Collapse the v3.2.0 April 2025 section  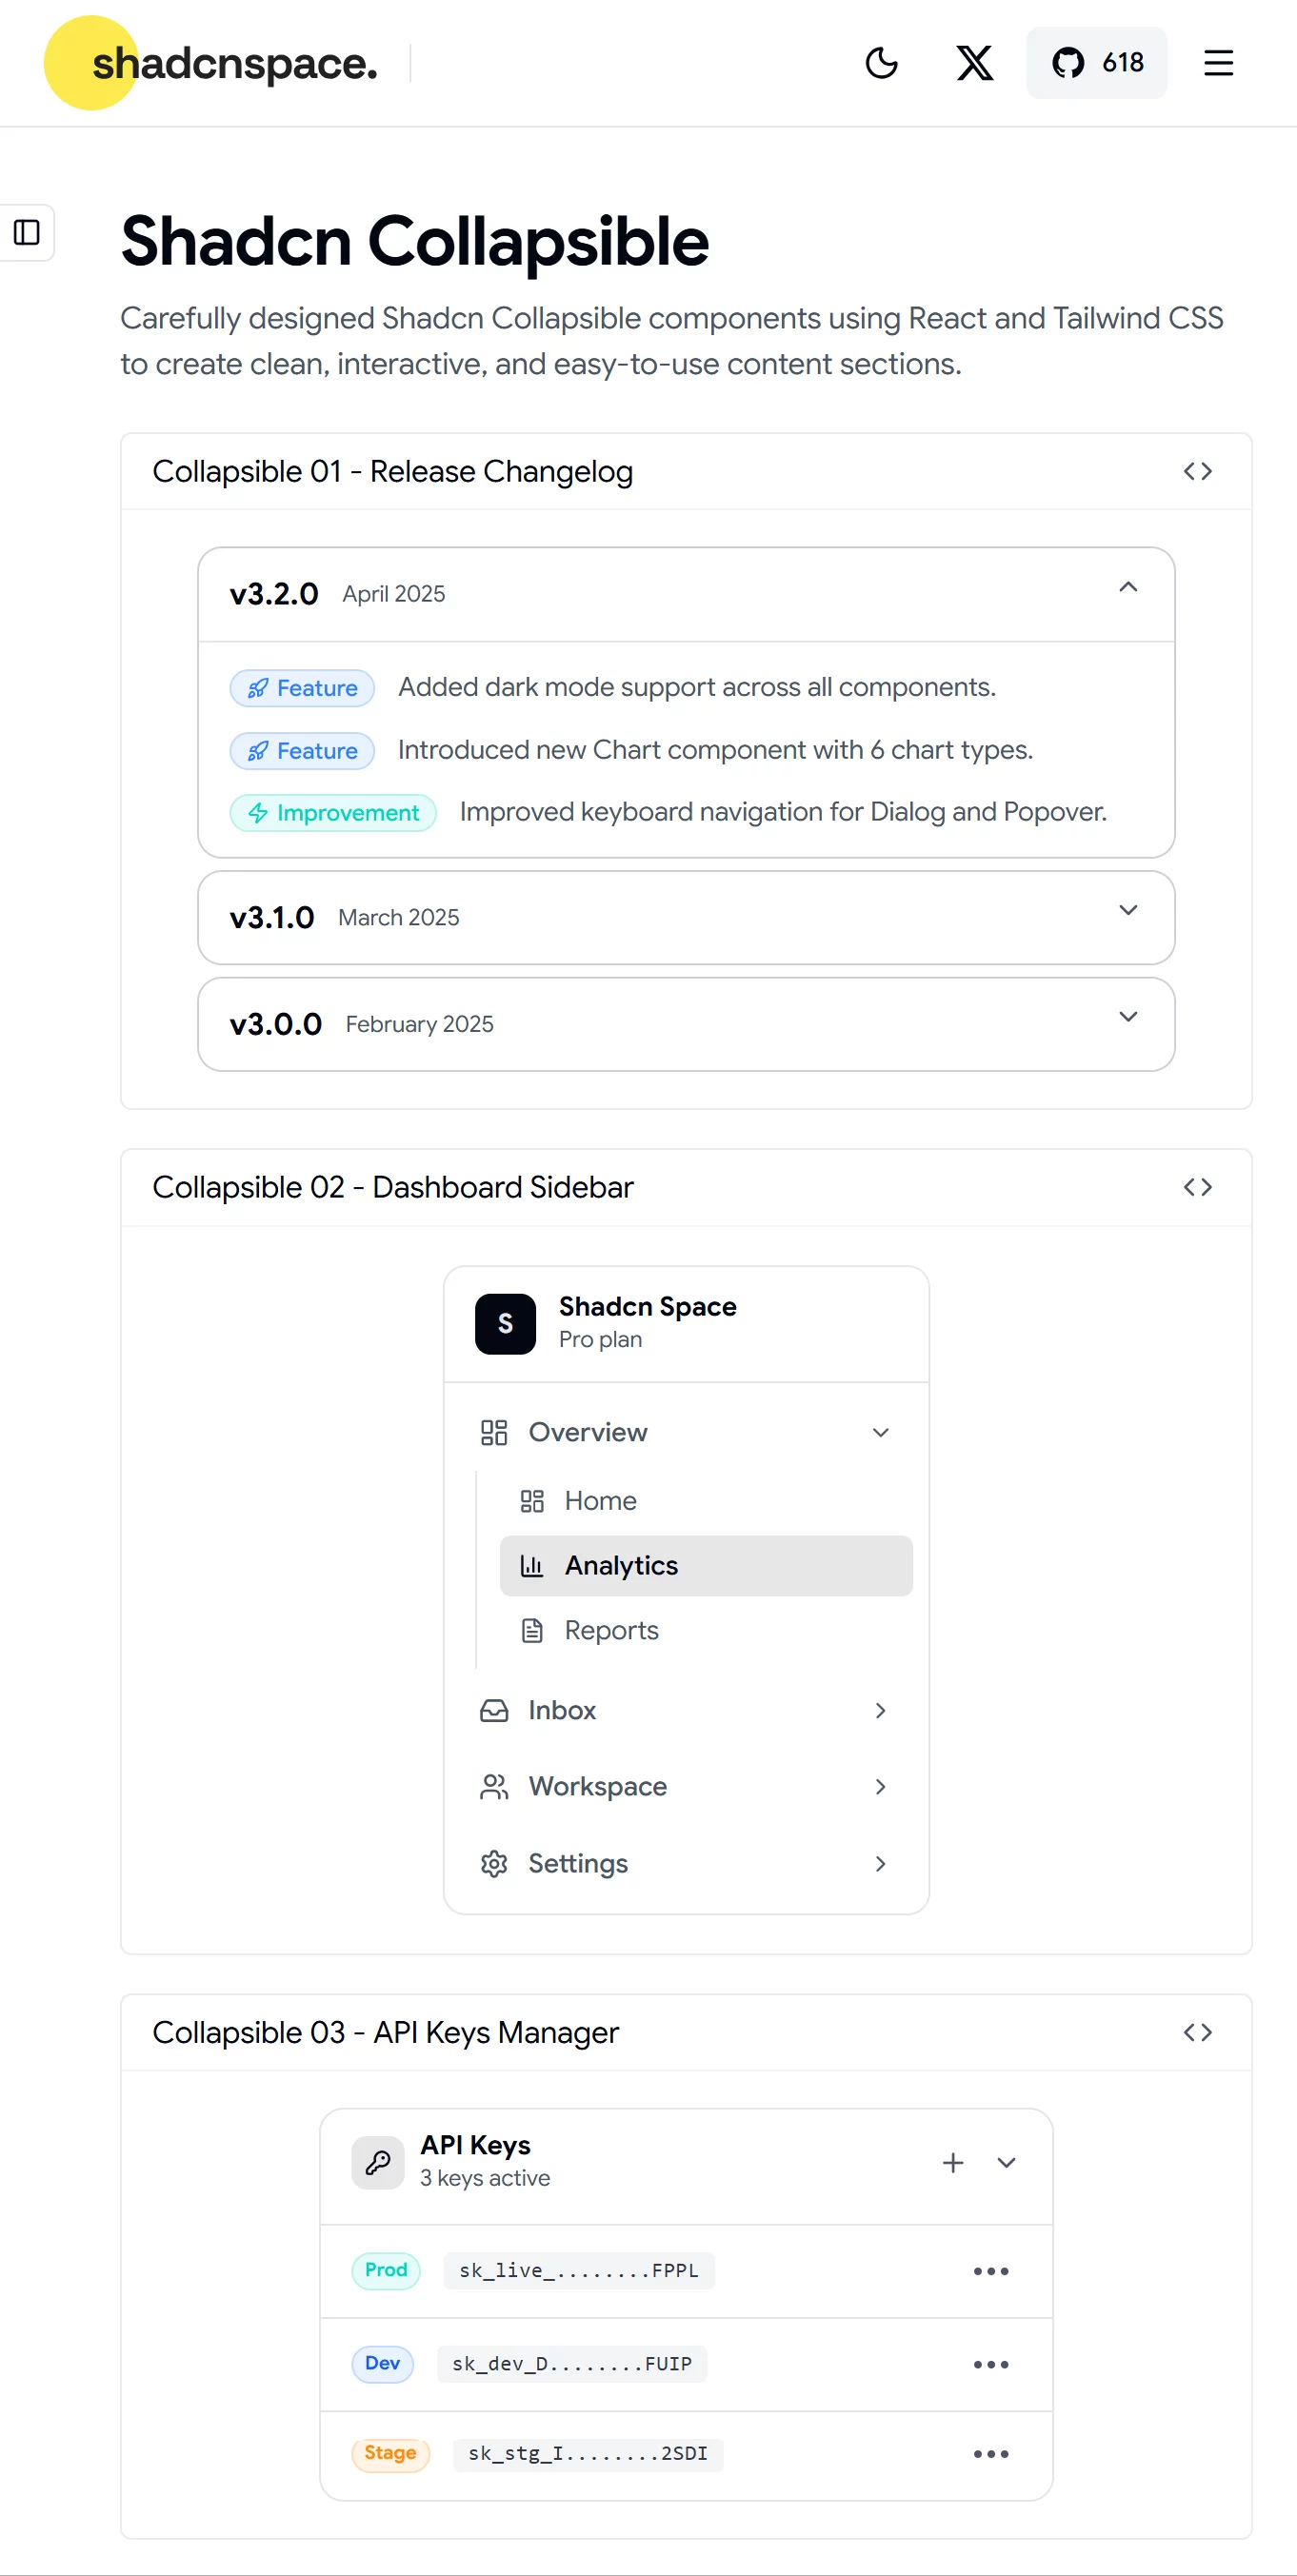686,594
